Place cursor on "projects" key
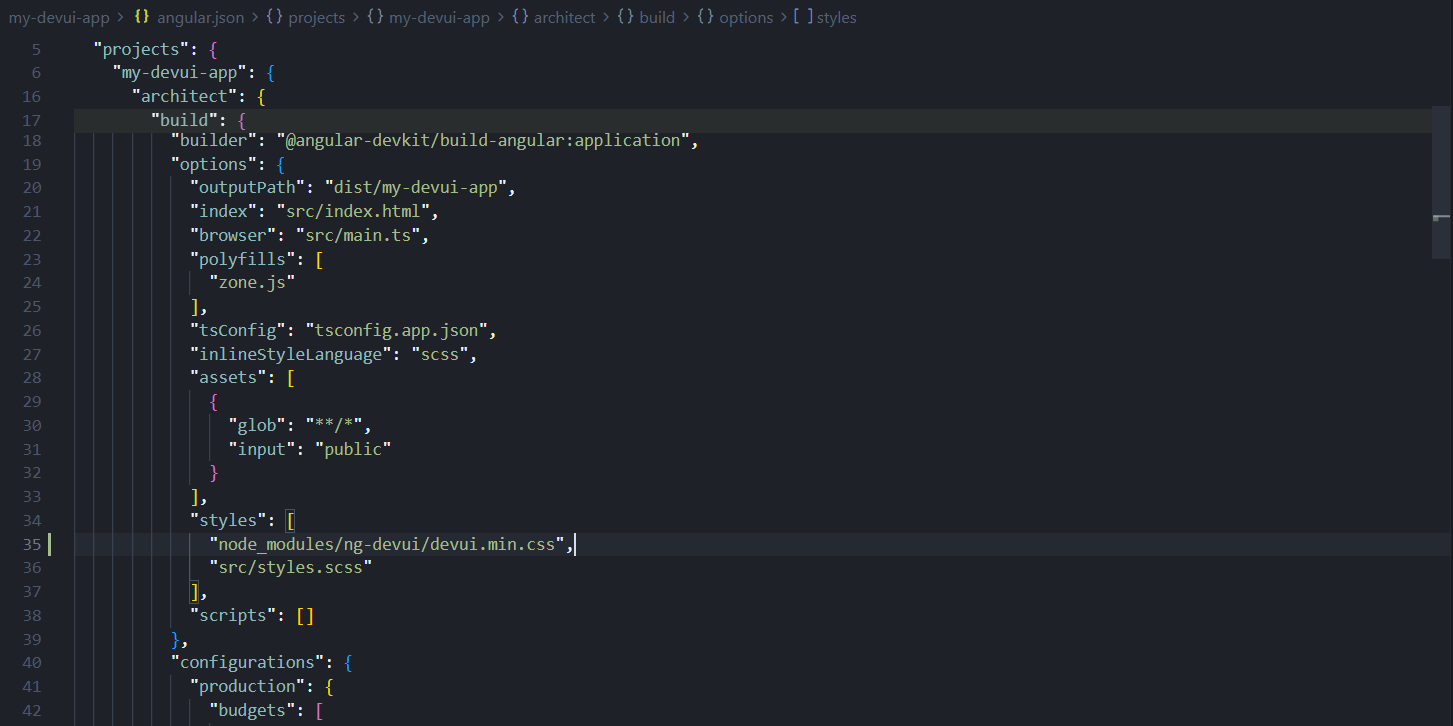 point(141,50)
